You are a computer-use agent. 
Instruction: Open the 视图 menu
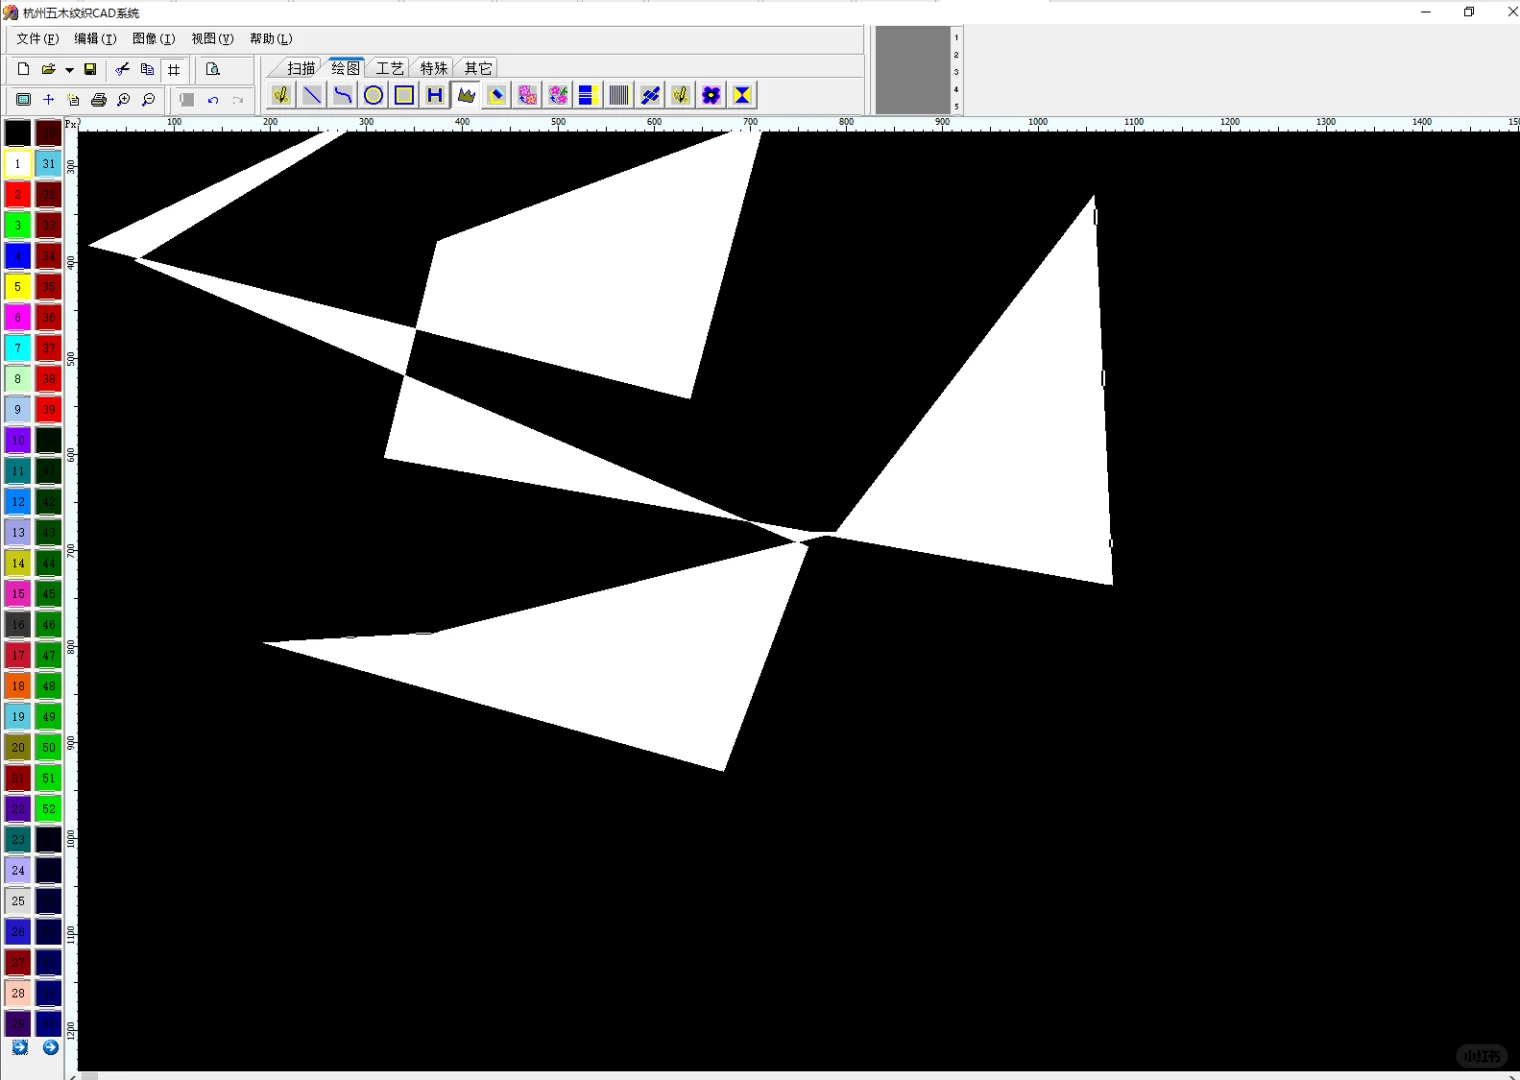(212, 39)
